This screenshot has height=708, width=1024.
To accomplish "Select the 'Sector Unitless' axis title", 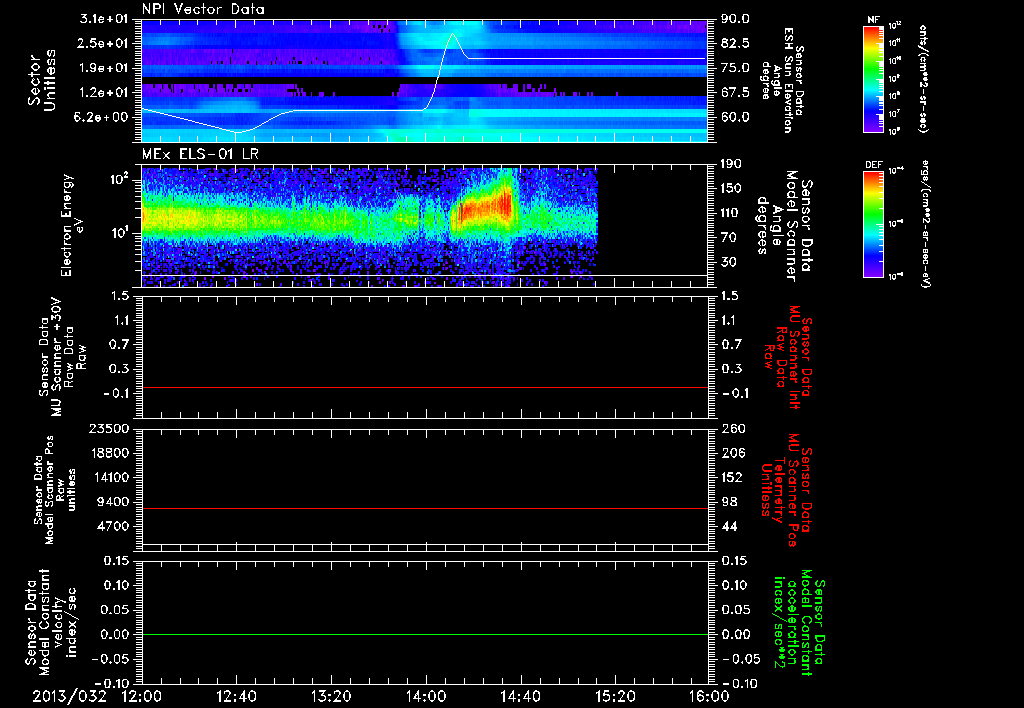I will point(42,80).
